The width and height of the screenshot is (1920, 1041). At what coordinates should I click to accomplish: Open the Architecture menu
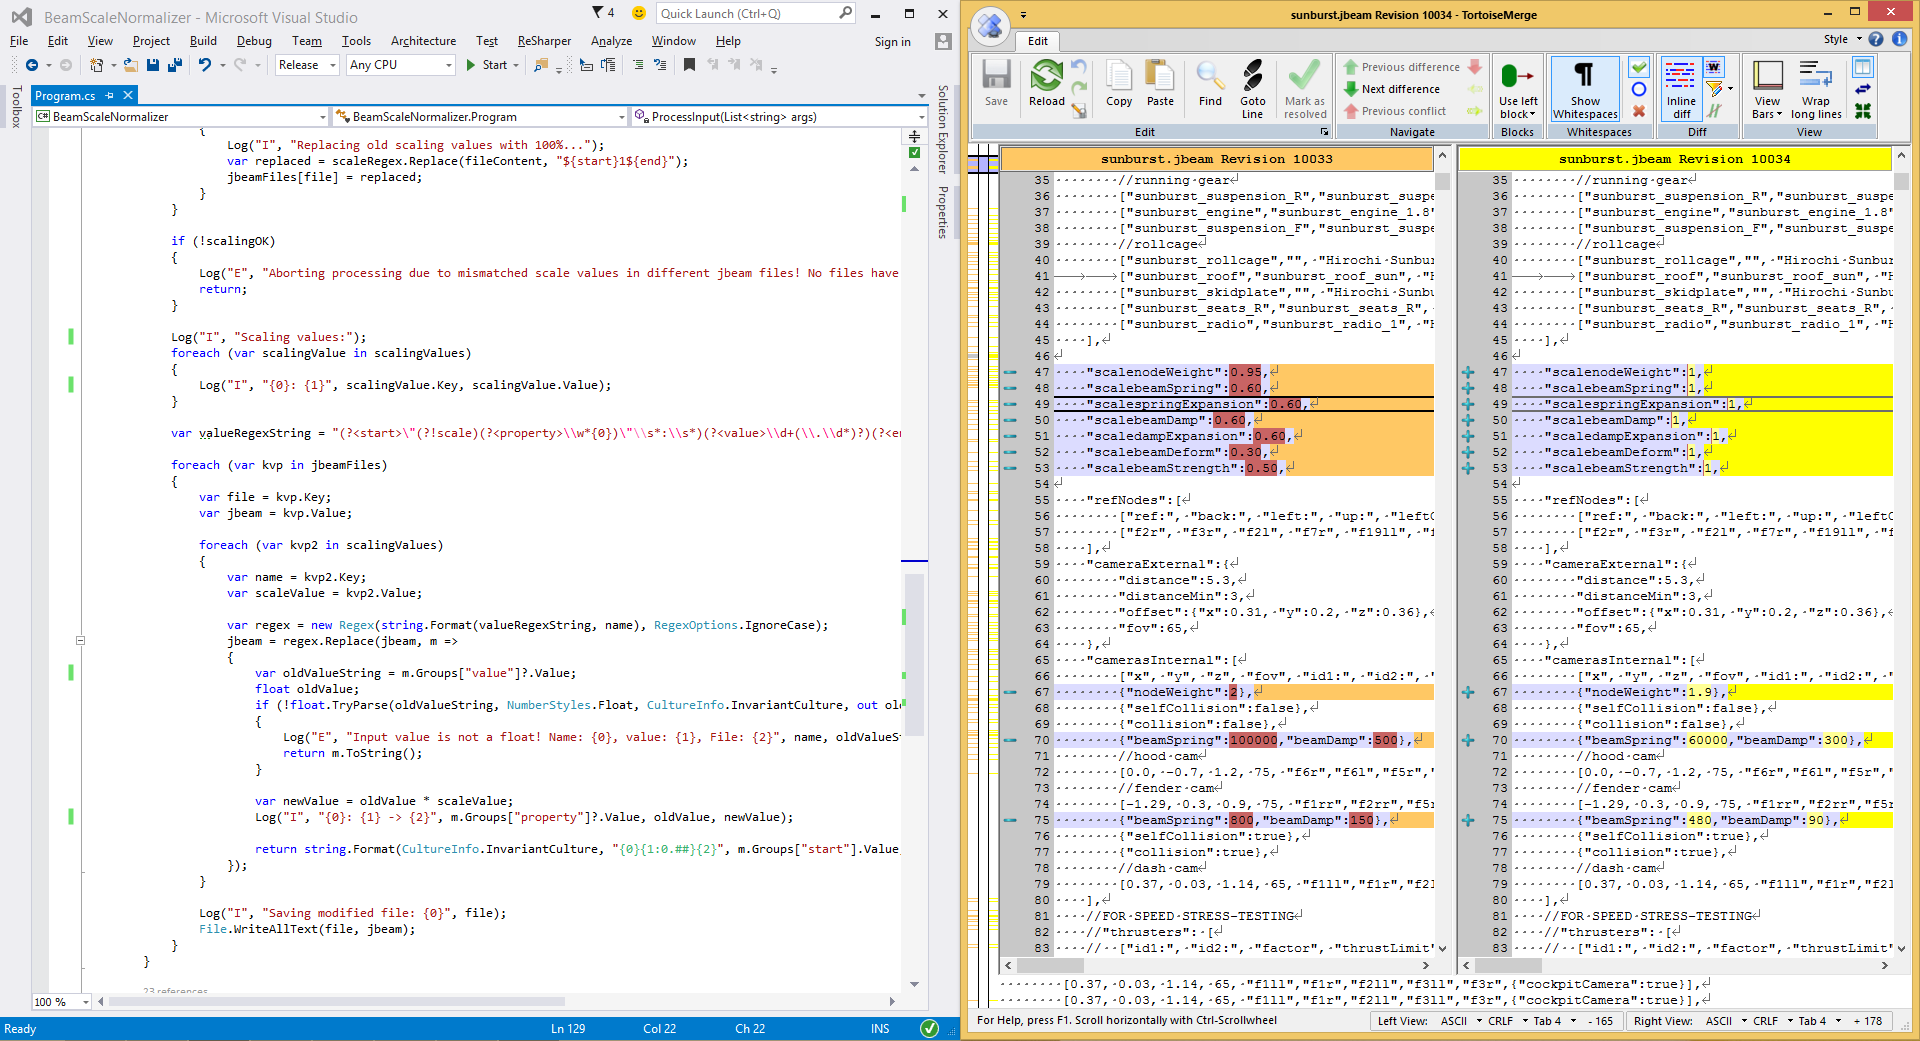point(423,41)
